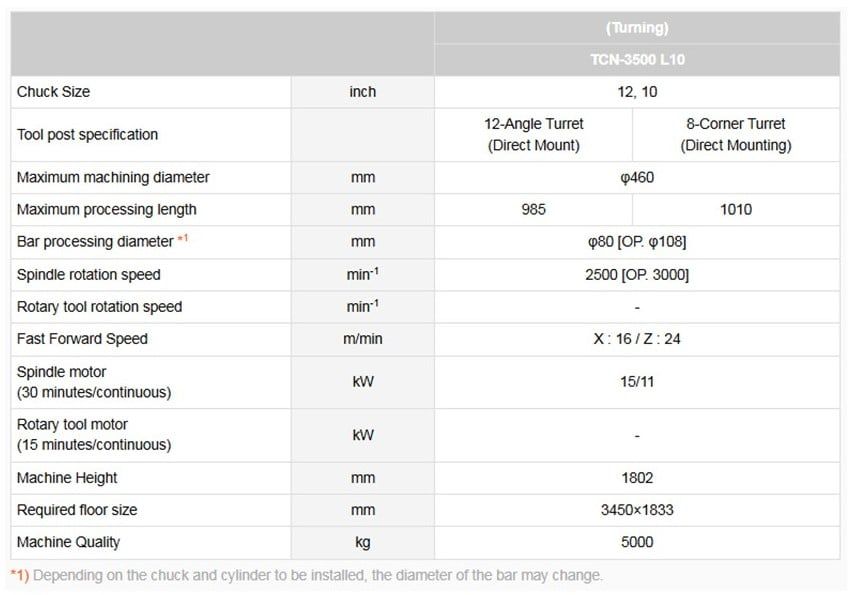Click the 1802 machine height value

tap(637, 478)
